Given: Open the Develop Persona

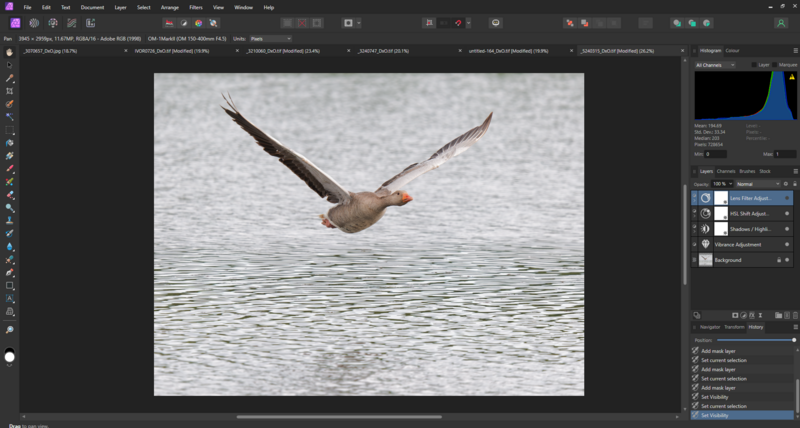Looking at the screenshot, I should click(53, 23).
